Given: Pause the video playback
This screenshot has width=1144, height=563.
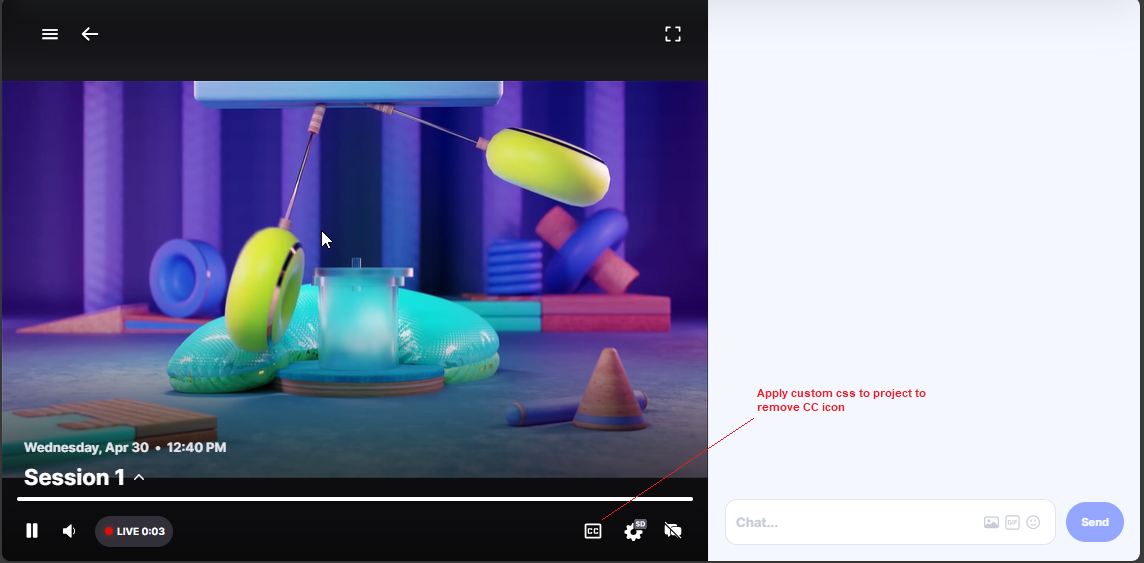Looking at the screenshot, I should click(31, 531).
